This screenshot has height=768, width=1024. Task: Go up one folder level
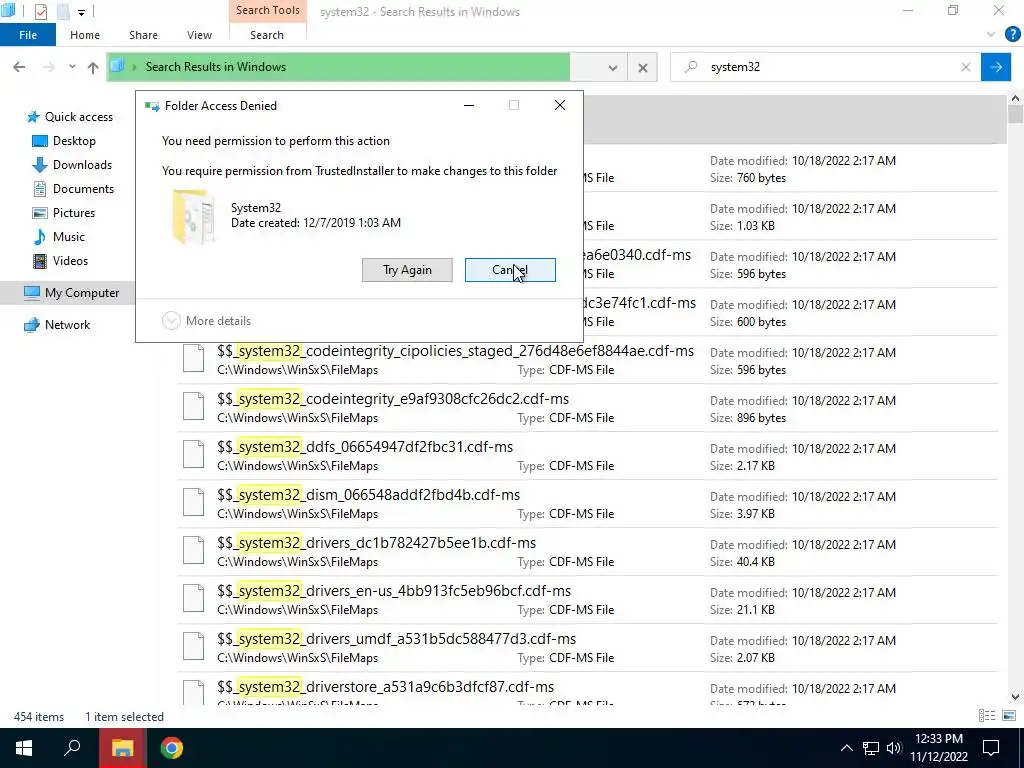click(x=93, y=67)
